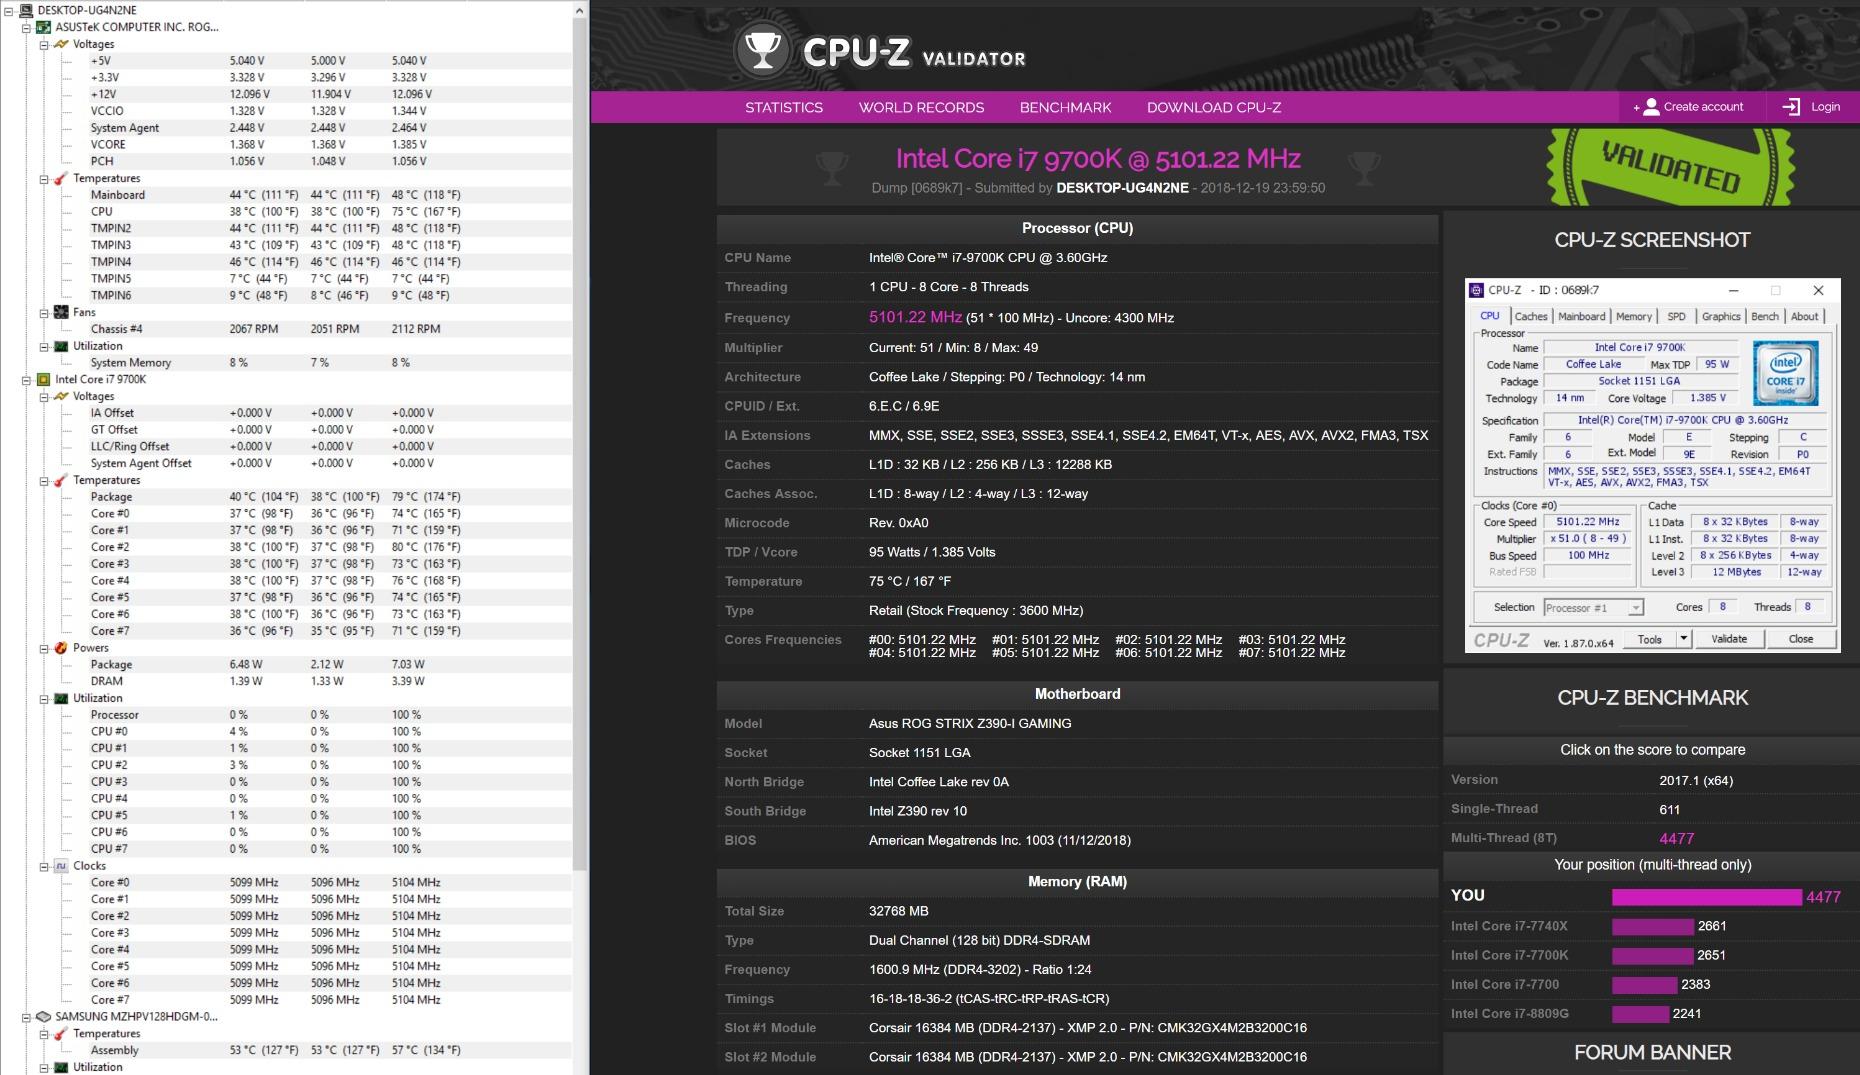Screen dimensions: 1860x1075
Task: Click the Login link
Action: coord(1811,107)
